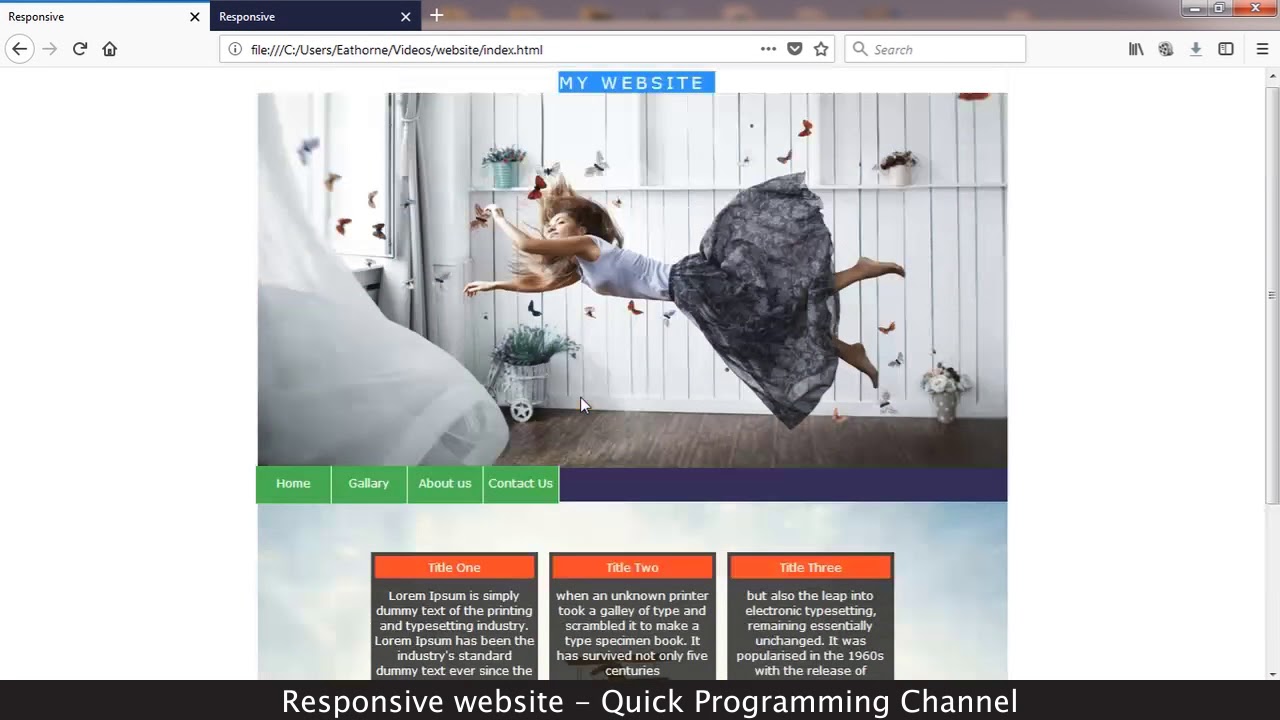Open a new tab with plus button
The height and width of the screenshot is (720, 1280).
436,15
